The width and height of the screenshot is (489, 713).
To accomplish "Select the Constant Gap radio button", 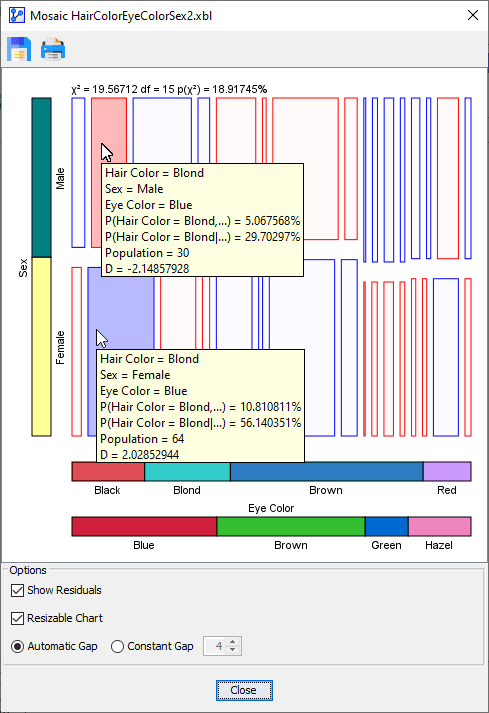I will (117, 646).
